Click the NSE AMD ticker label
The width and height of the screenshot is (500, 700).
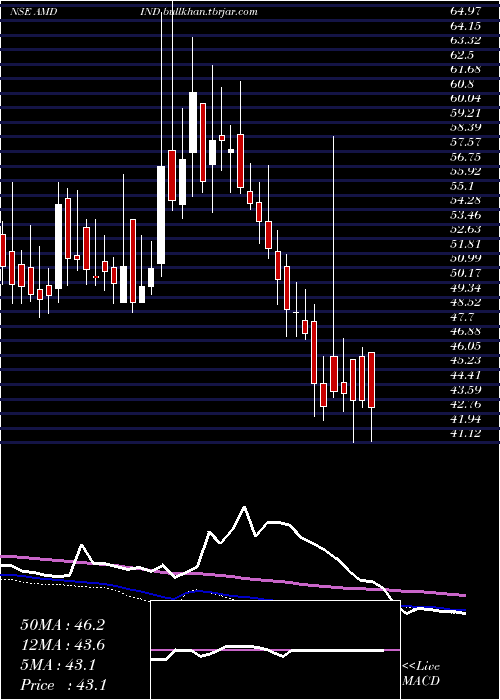(33, 12)
